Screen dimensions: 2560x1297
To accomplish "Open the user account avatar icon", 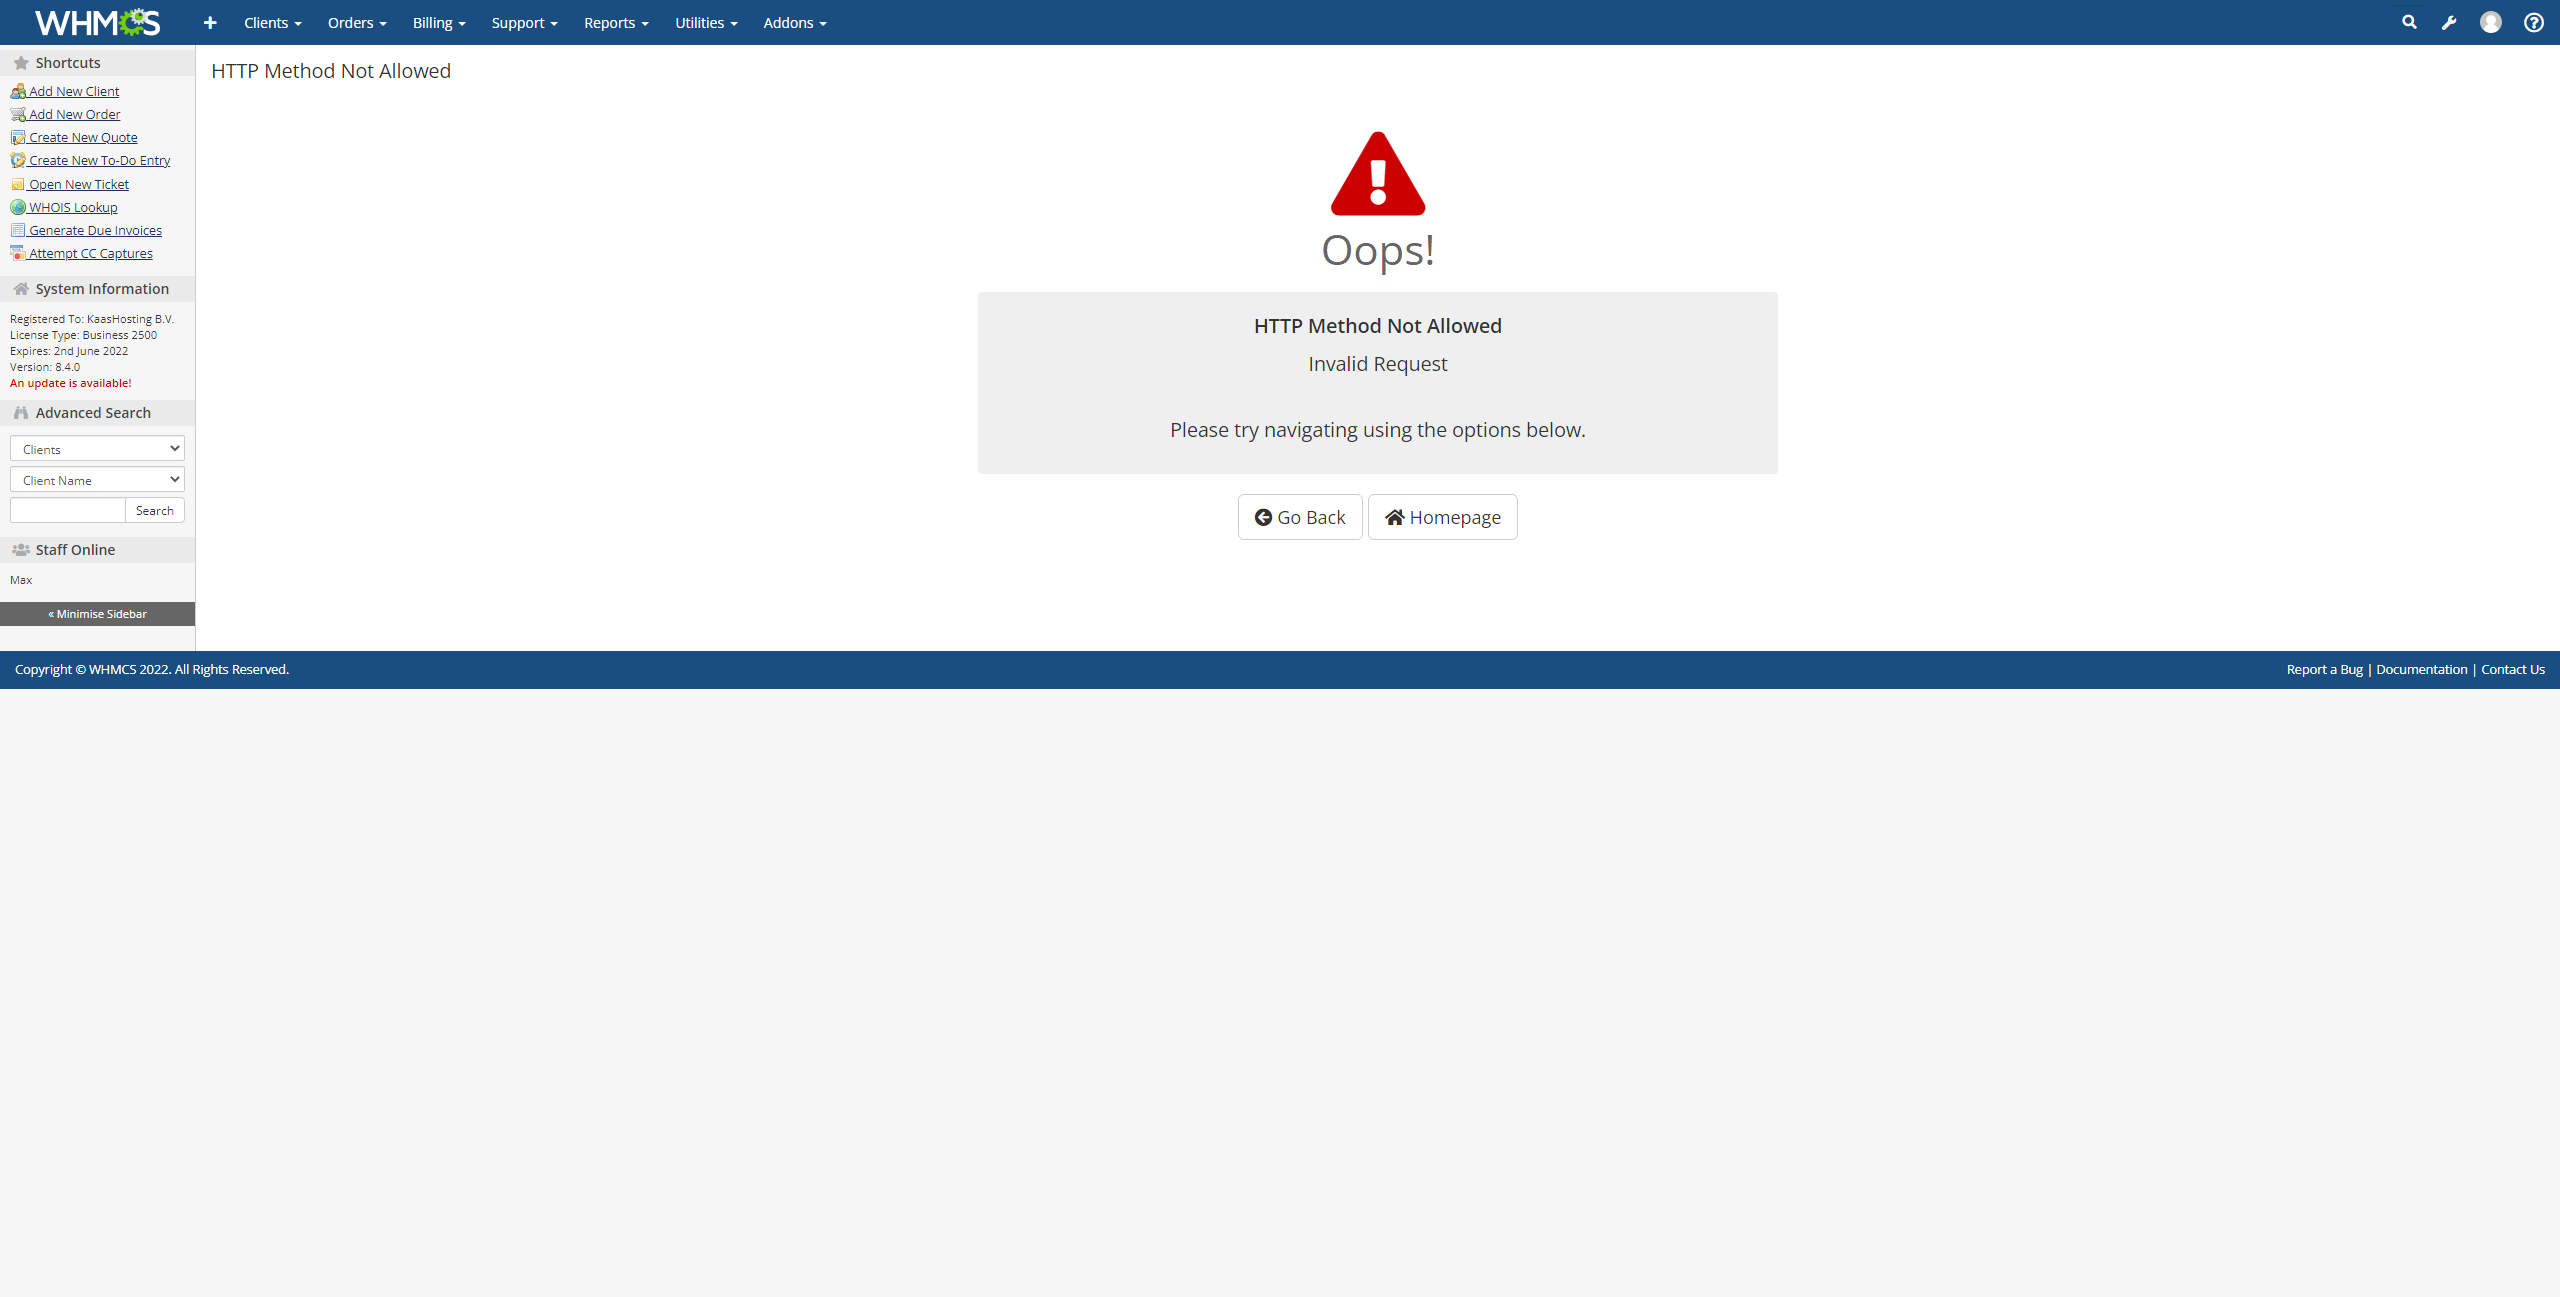I will click(x=2490, y=22).
